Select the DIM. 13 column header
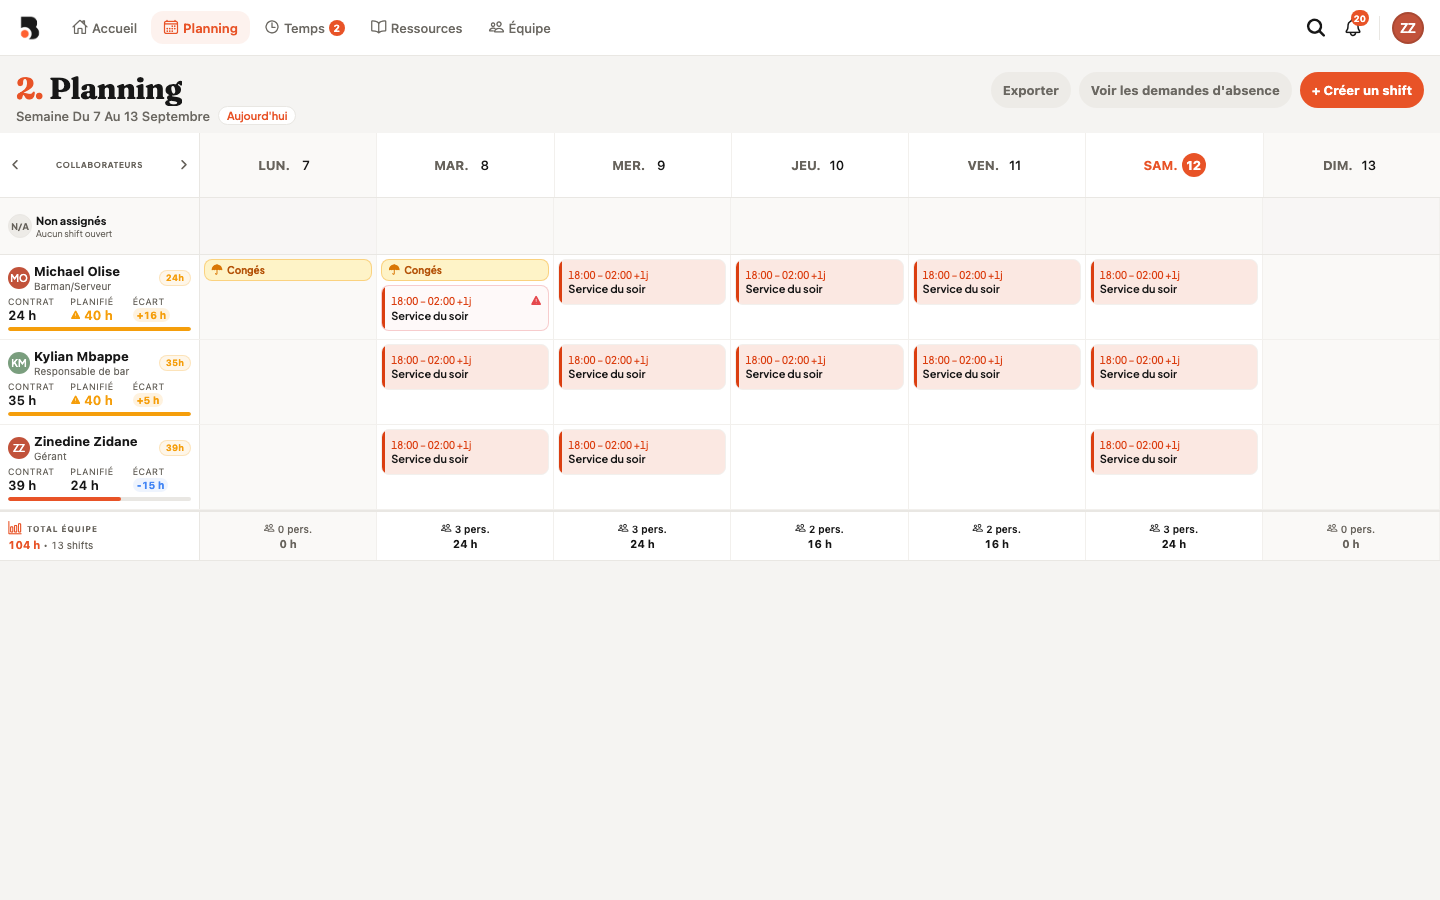 (1351, 165)
